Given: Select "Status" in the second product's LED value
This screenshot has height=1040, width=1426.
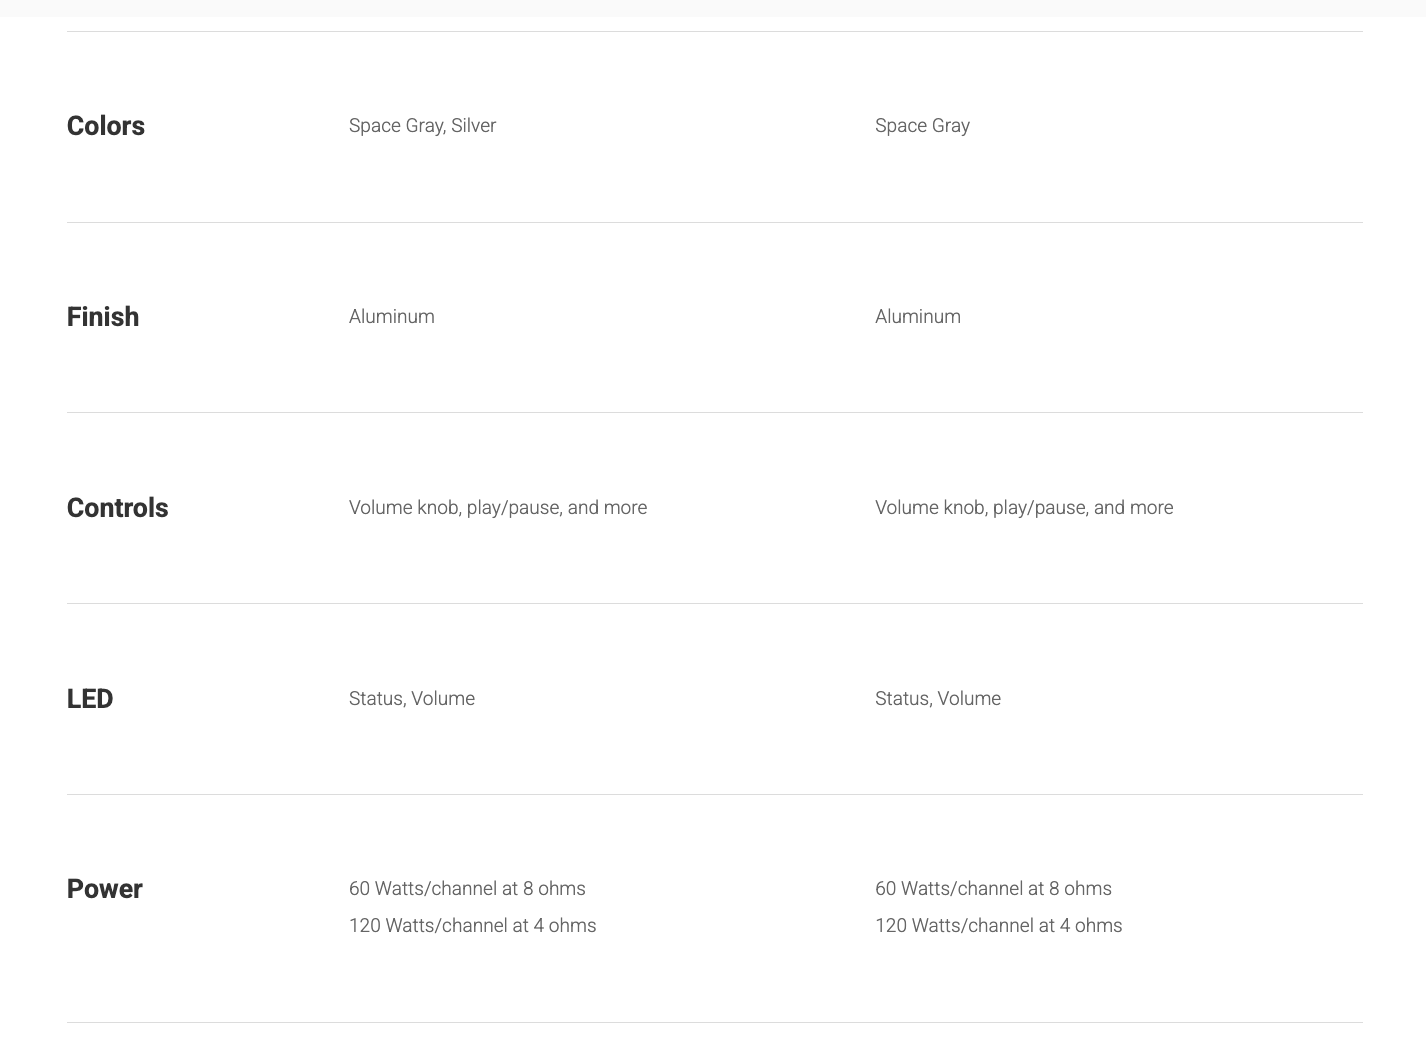Looking at the screenshot, I should (x=901, y=699).
